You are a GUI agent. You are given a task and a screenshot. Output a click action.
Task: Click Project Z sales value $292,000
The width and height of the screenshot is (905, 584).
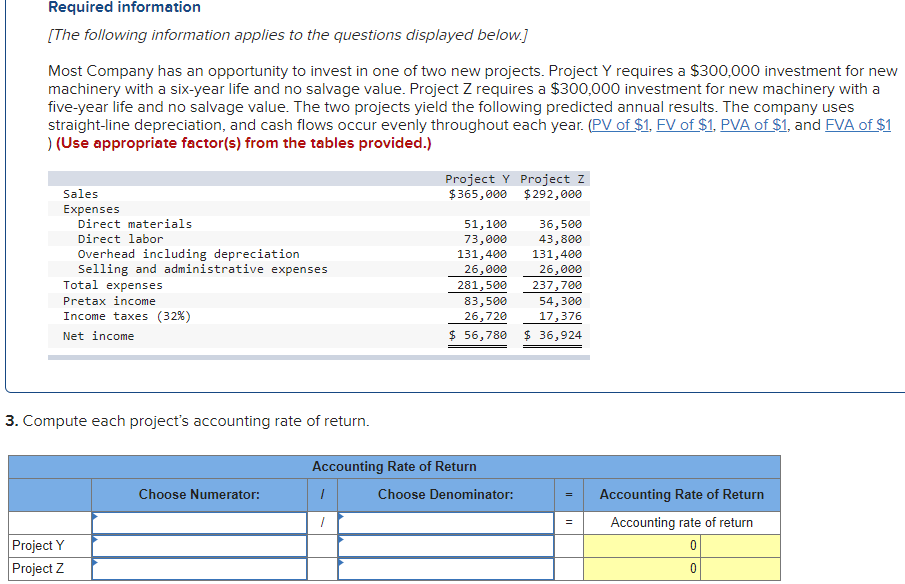pos(553,194)
